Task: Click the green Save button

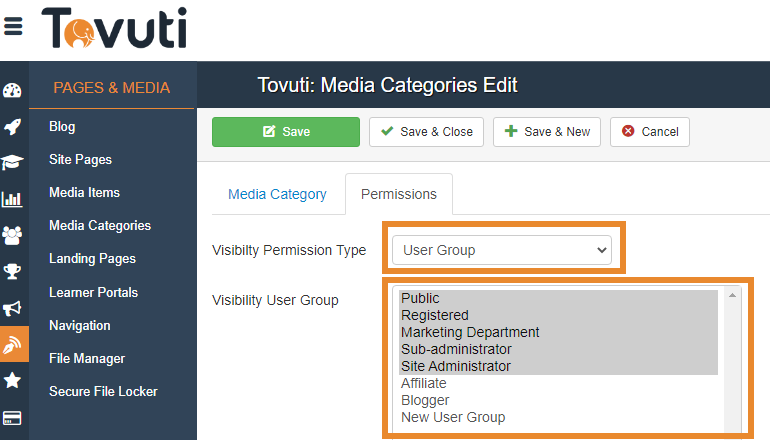Action: [x=285, y=132]
